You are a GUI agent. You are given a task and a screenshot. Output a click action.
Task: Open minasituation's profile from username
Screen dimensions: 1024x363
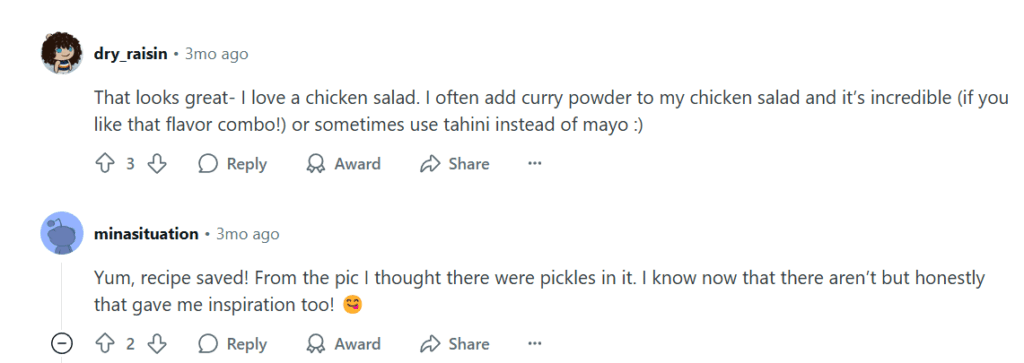click(146, 234)
